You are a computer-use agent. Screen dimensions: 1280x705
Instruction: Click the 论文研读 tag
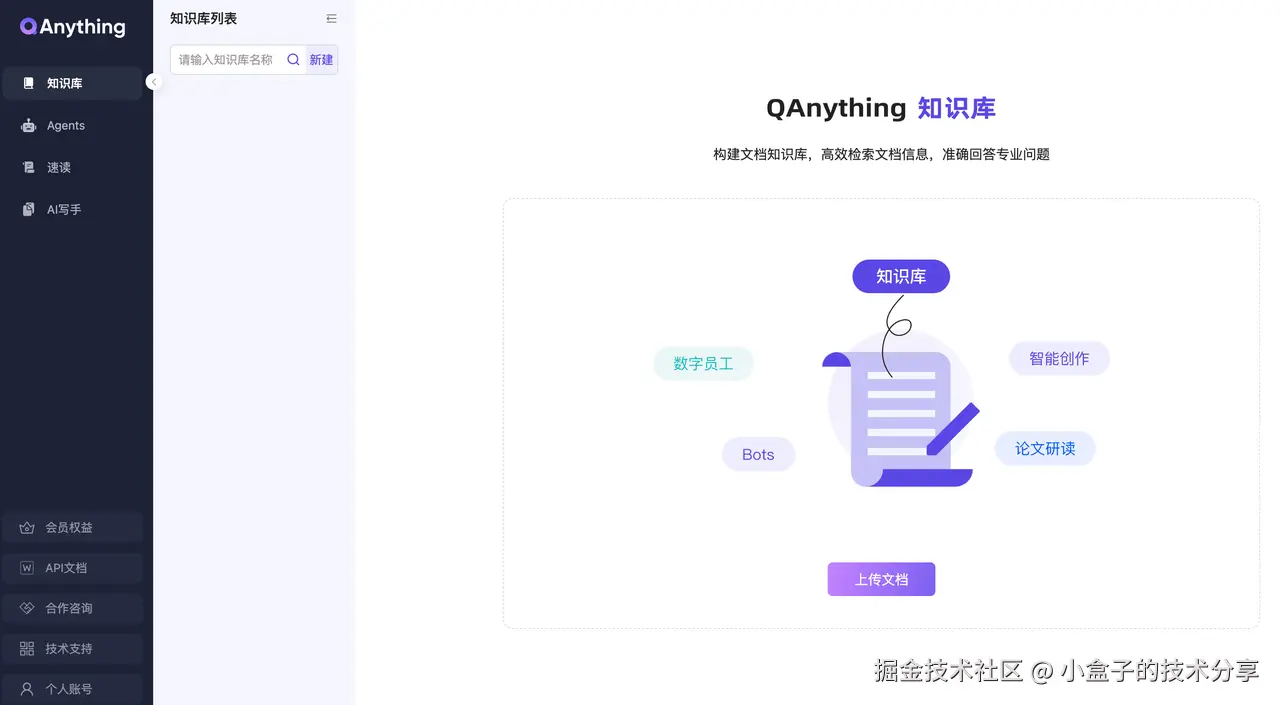[1045, 448]
